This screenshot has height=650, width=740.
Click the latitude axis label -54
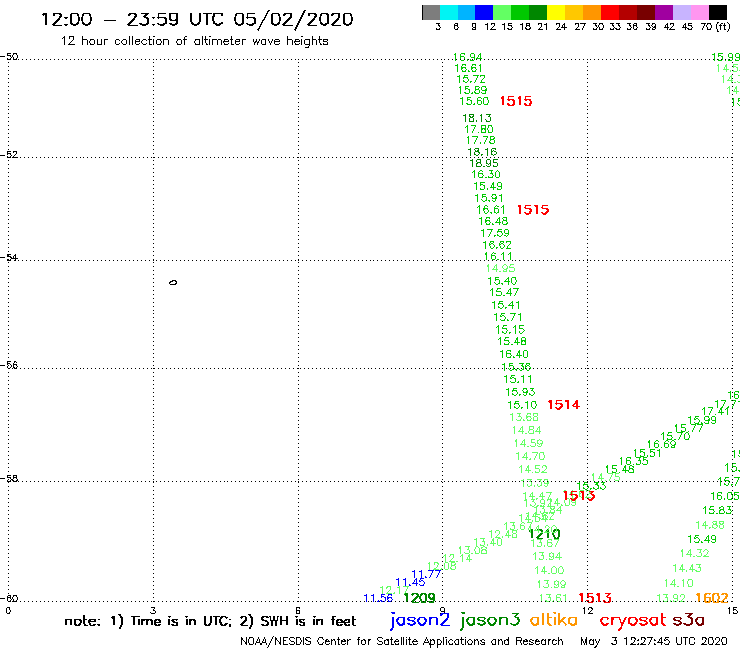9,257
